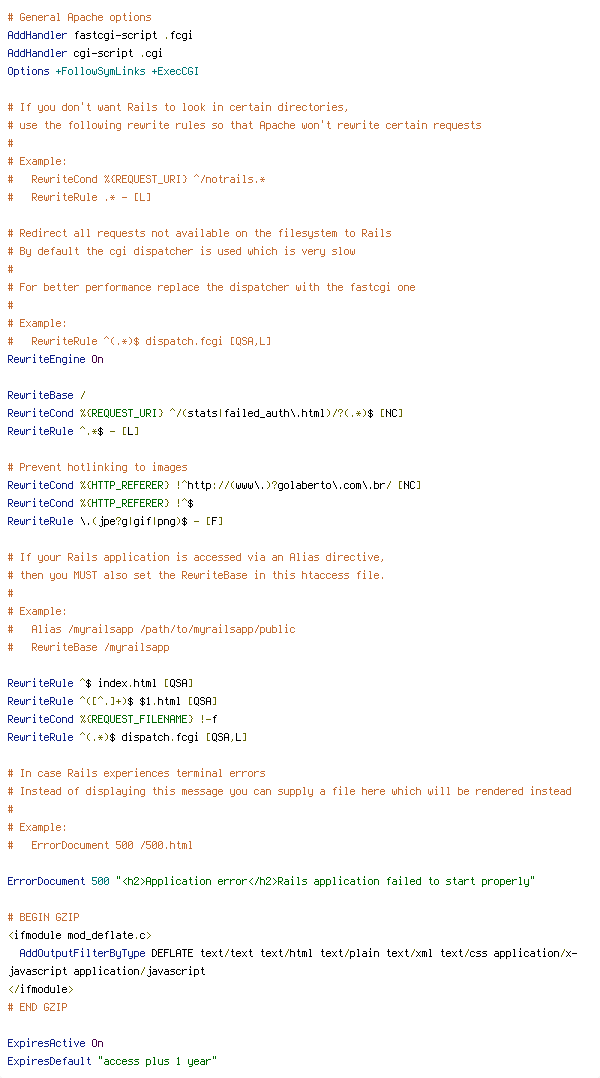Click the RewriteRule for jpe?g|gif|png
The width and height of the screenshot is (600, 1078).
pyautogui.click(x=115, y=521)
